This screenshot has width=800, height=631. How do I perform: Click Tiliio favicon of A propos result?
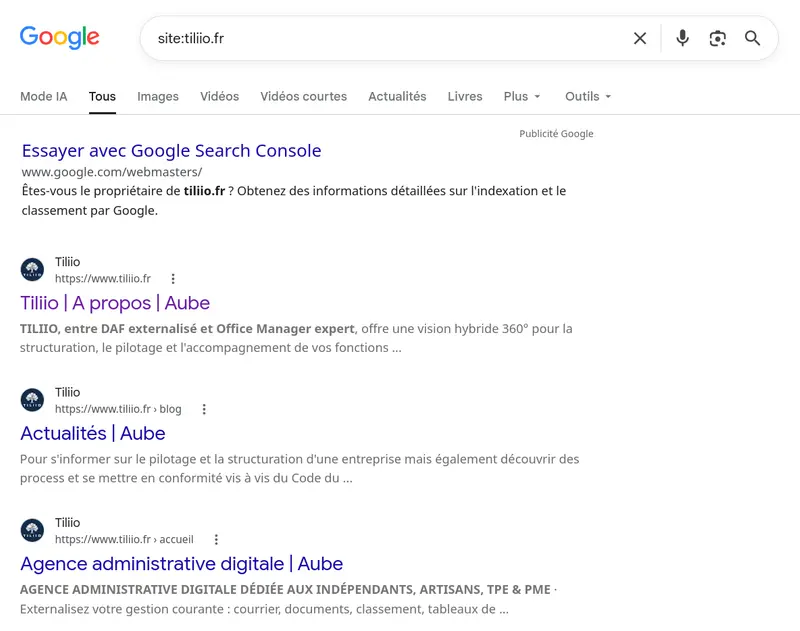pyautogui.click(x=32, y=269)
